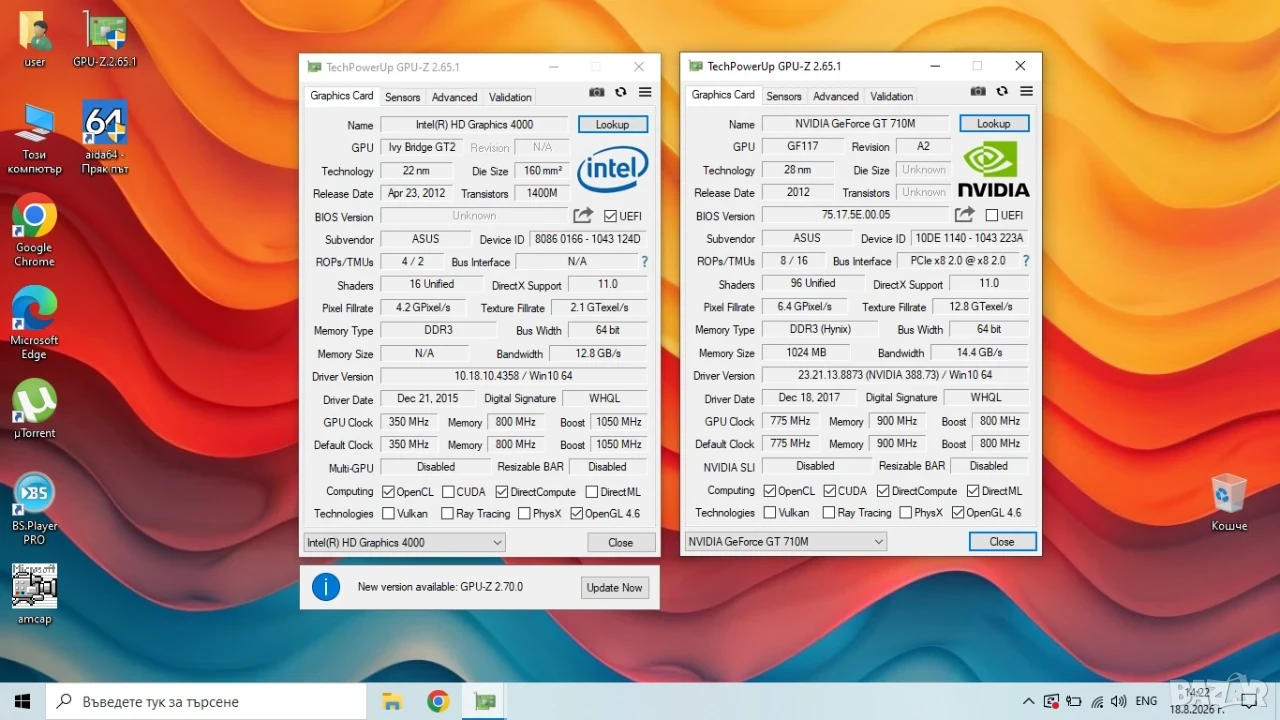This screenshot has height=720, width=1280.
Task: Select the aida64 desktop shortcut
Action: pyautogui.click(x=105, y=138)
